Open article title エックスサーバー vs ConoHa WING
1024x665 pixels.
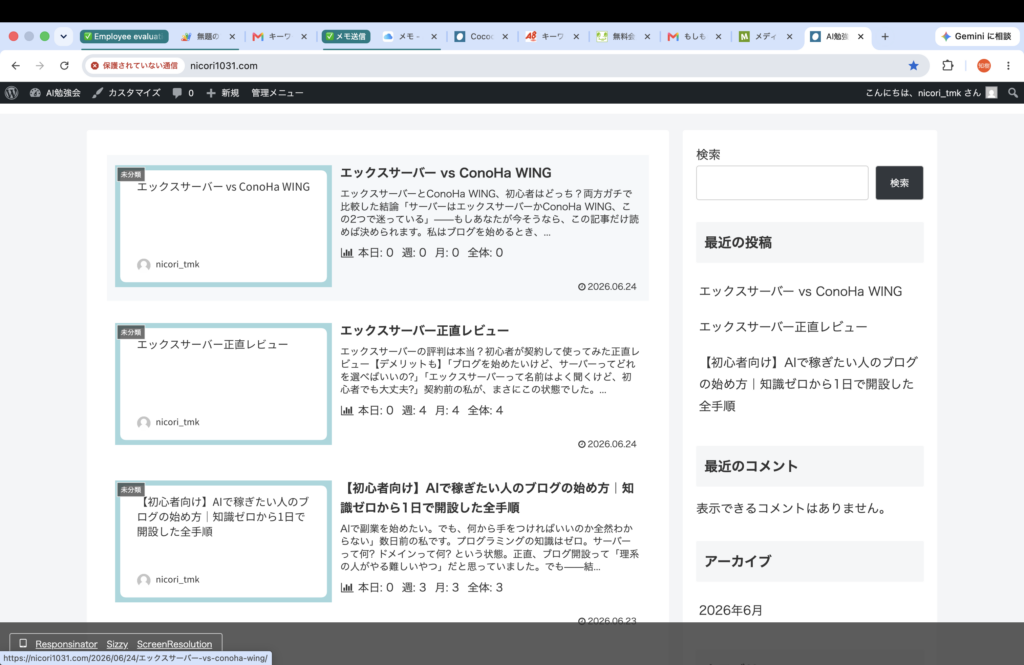pyautogui.click(x=445, y=173)
